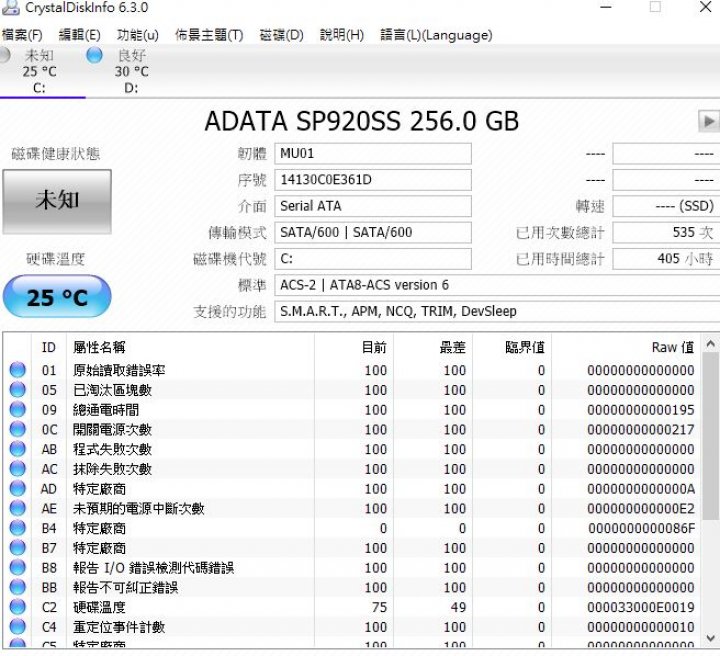Click status orb for attribute C2

click(x=17, y=607)
